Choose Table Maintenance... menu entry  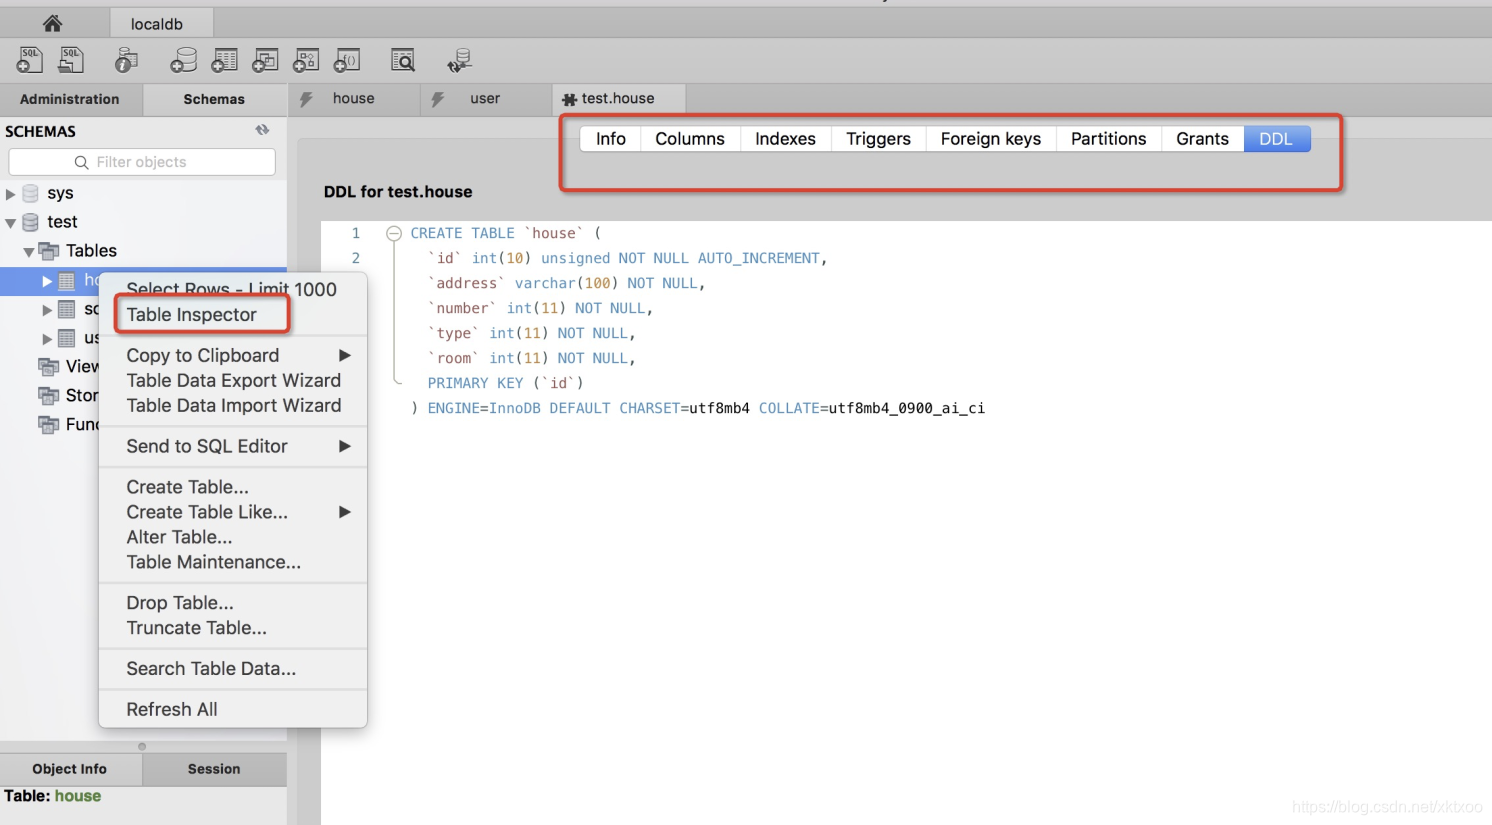click(x=232, y=562)
